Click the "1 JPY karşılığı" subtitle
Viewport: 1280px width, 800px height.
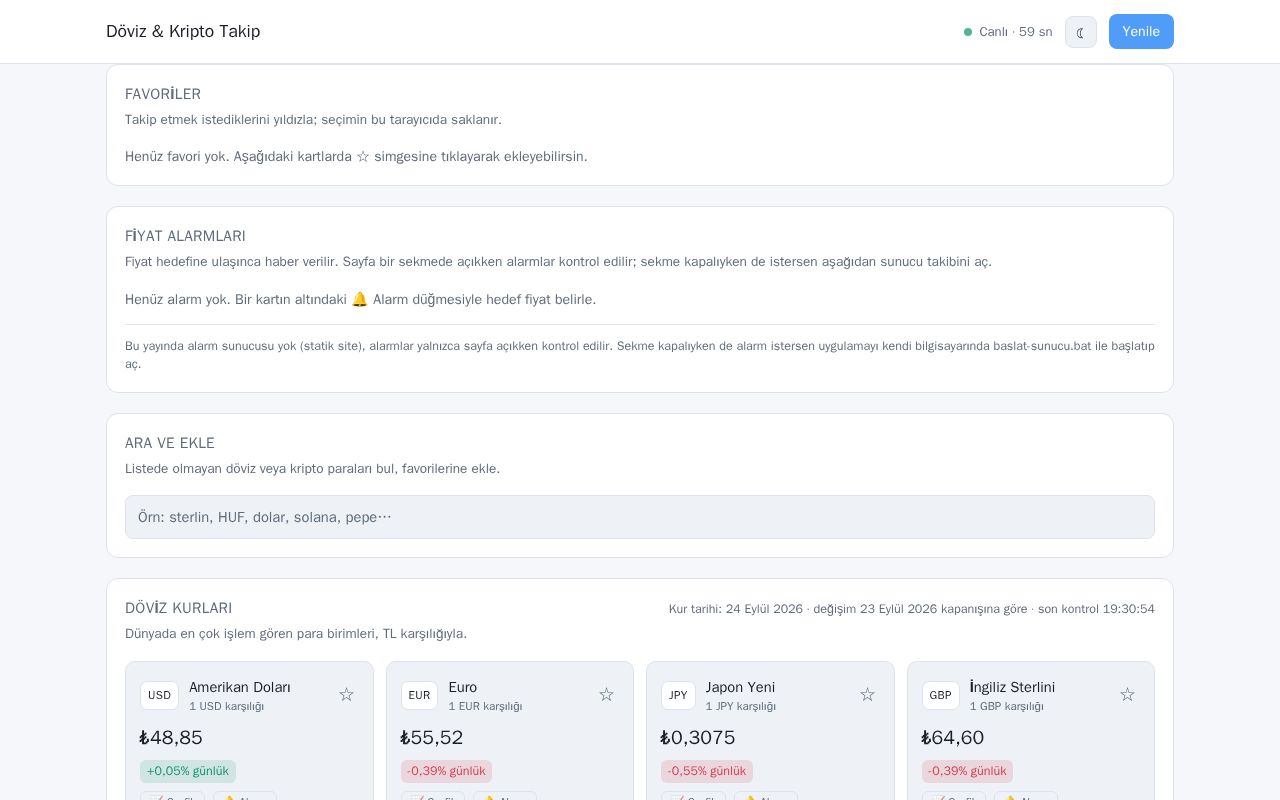point(741,707)
